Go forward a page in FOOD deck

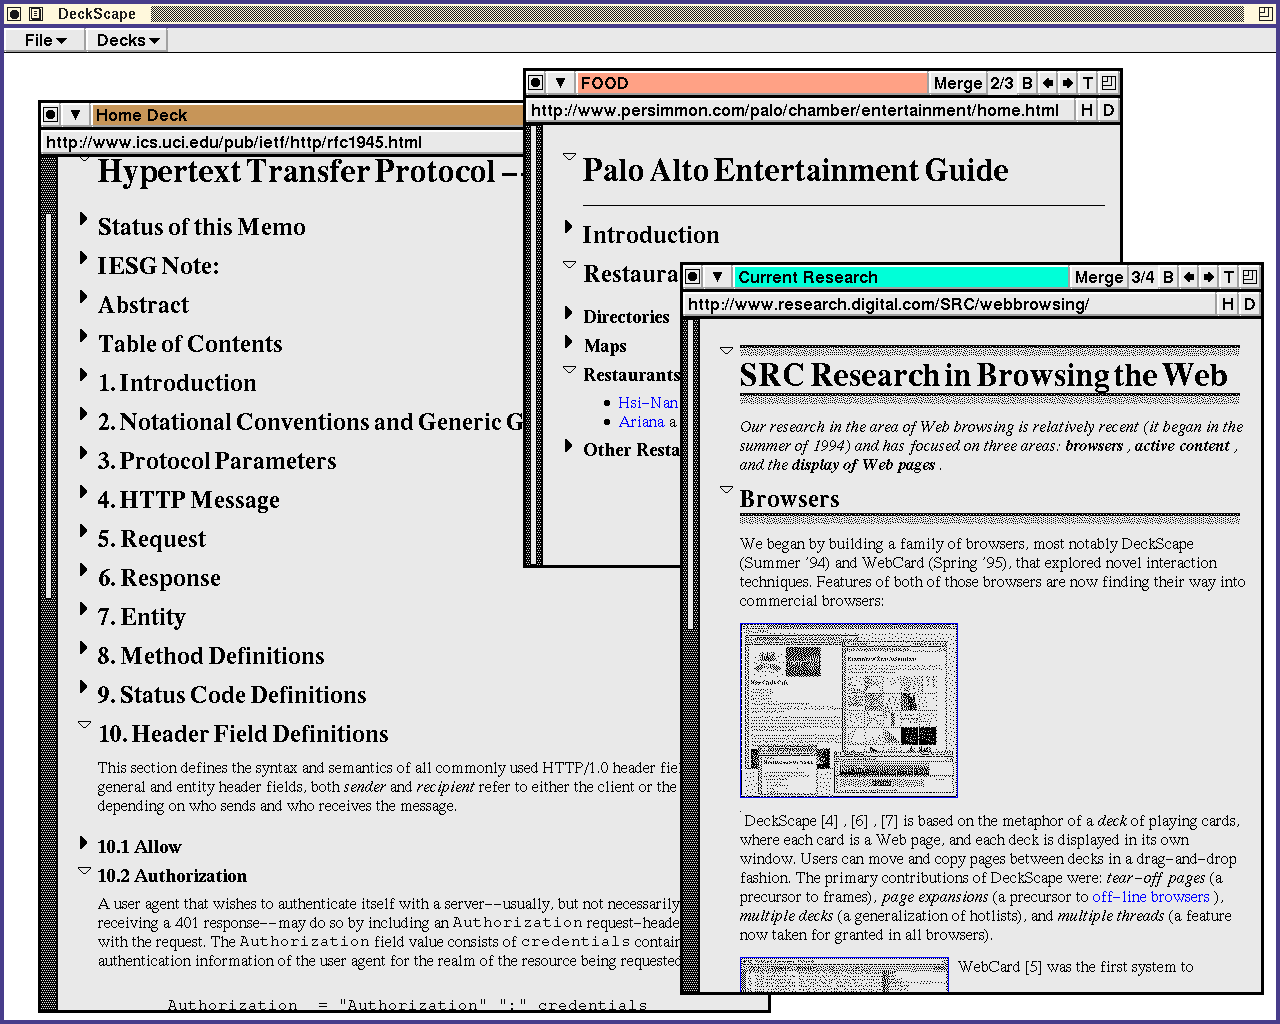point(1067,83)
